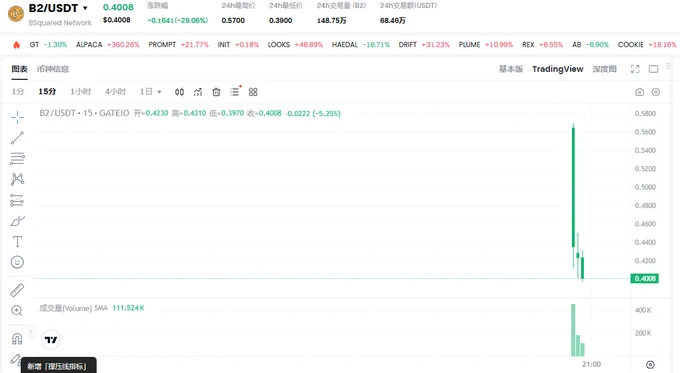Open the indicators chart icon

tap(198, 92)
